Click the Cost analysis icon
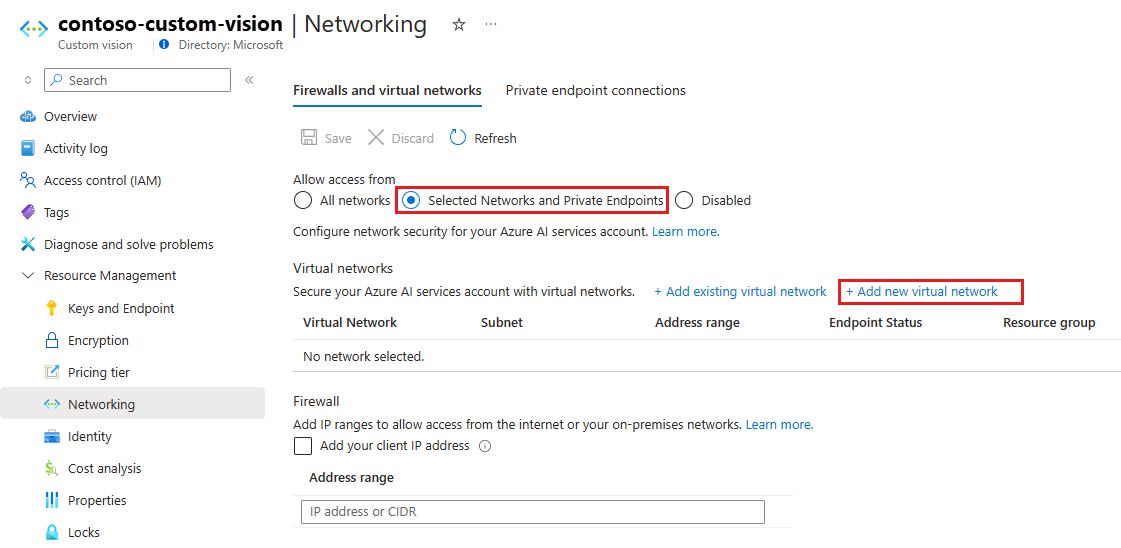 (x=52, y=469)
